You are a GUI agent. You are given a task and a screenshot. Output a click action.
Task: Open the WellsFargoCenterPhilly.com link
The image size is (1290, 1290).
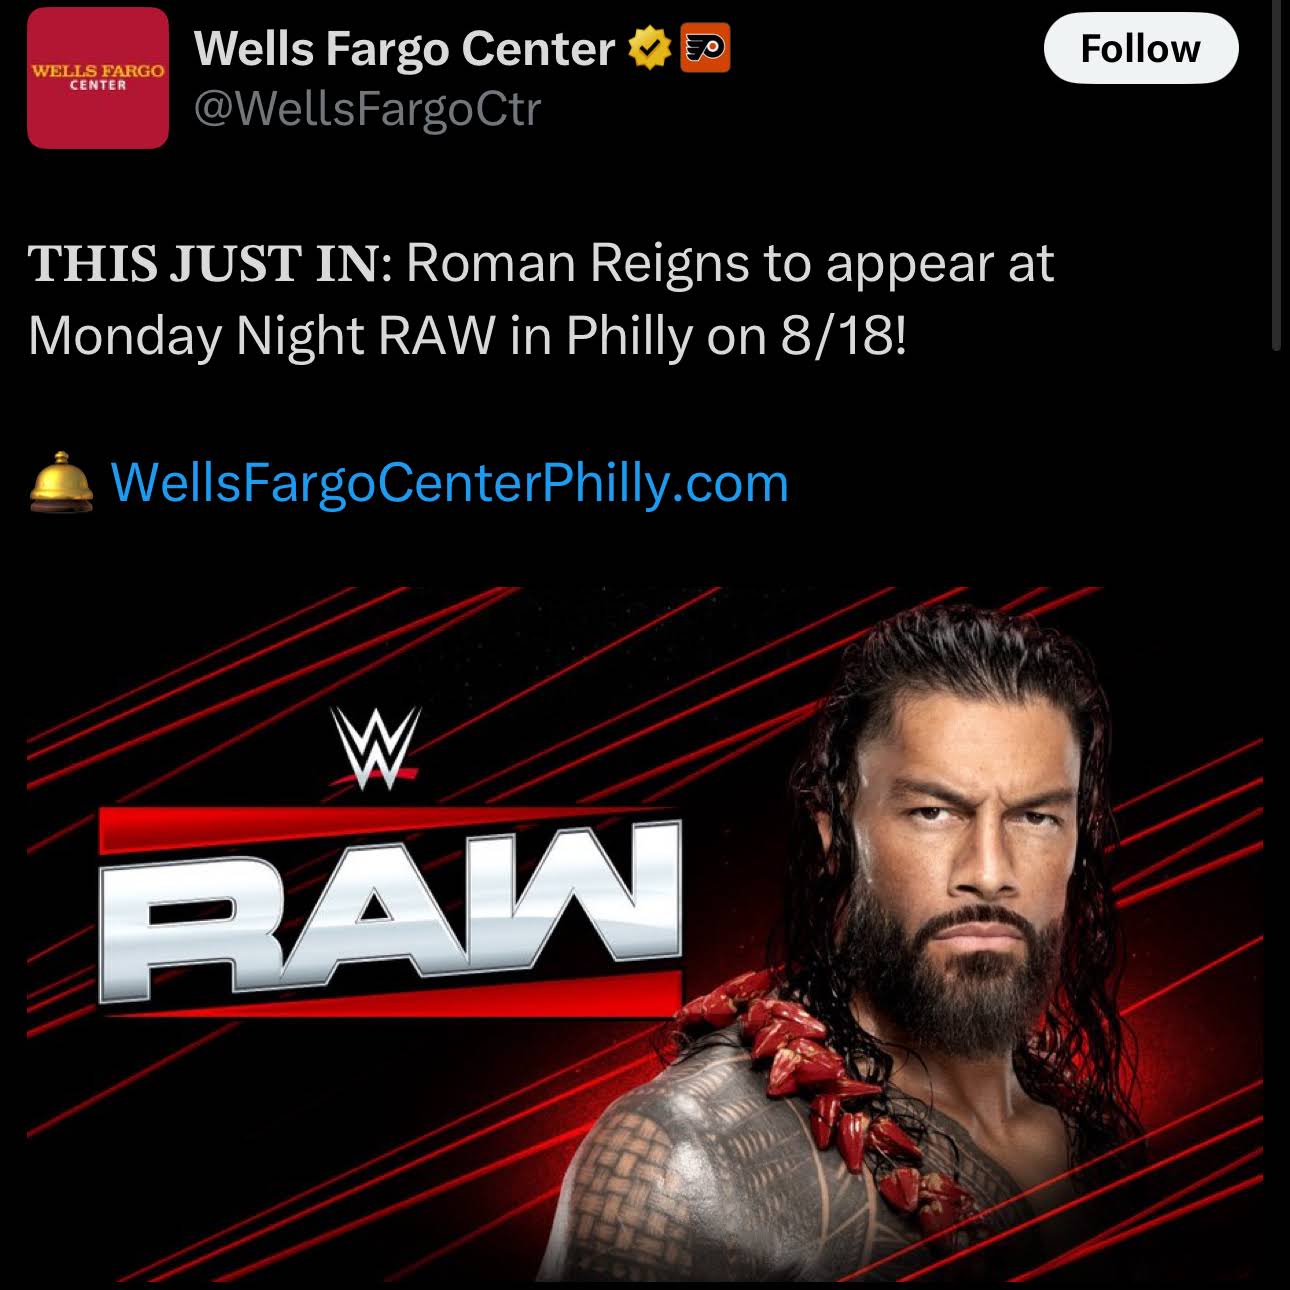(x=449, y=482)
